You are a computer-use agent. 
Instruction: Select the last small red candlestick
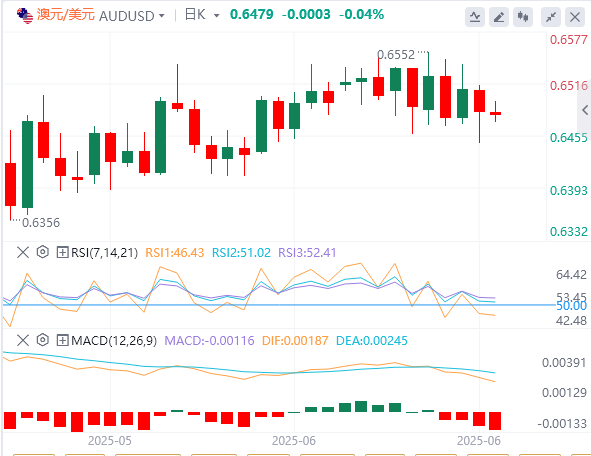click(495, 113)
